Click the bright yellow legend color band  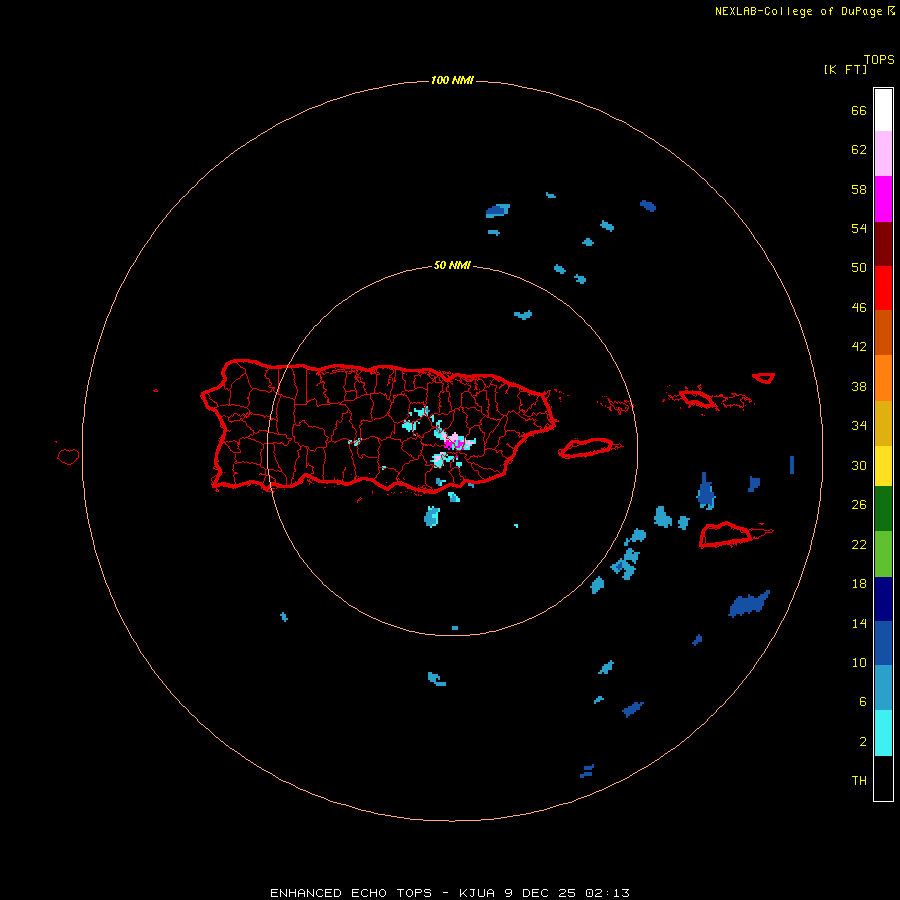pyautogui.click(x=883, y=466)
